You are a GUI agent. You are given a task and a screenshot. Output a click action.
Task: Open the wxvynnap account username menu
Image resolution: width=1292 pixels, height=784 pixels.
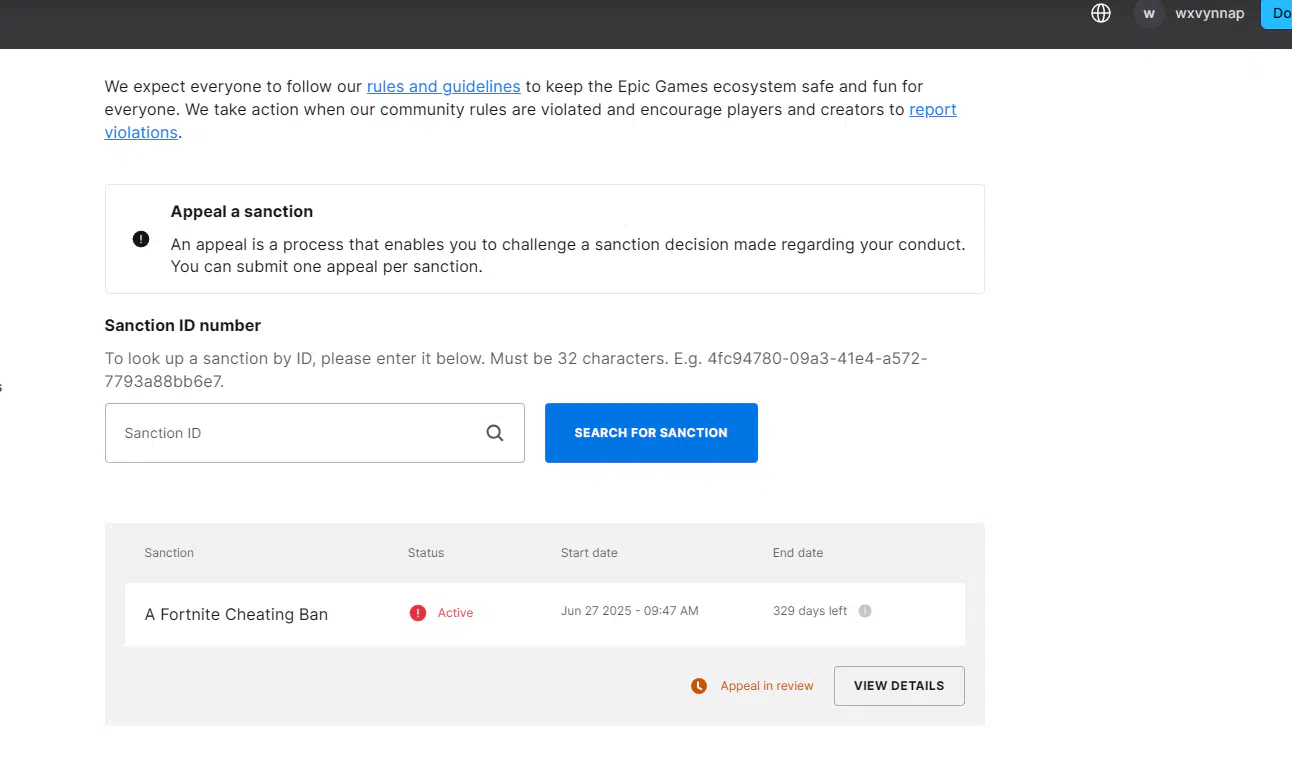(x=1210, y=14)
